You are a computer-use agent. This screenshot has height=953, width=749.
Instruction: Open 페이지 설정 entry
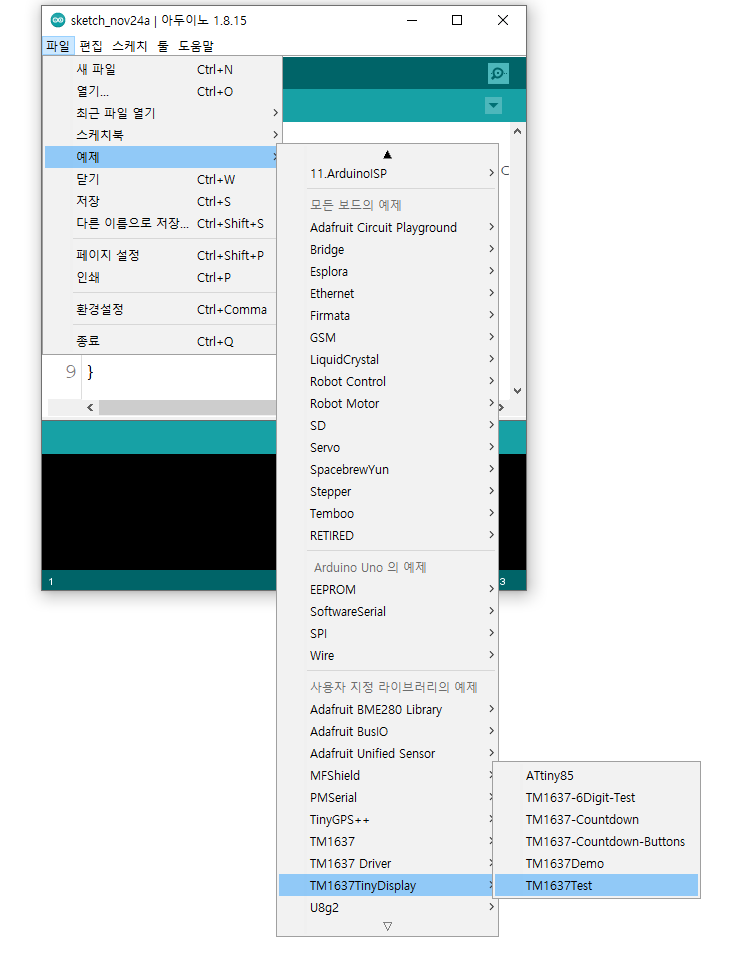pyautogui.click(x=162, y=255)
